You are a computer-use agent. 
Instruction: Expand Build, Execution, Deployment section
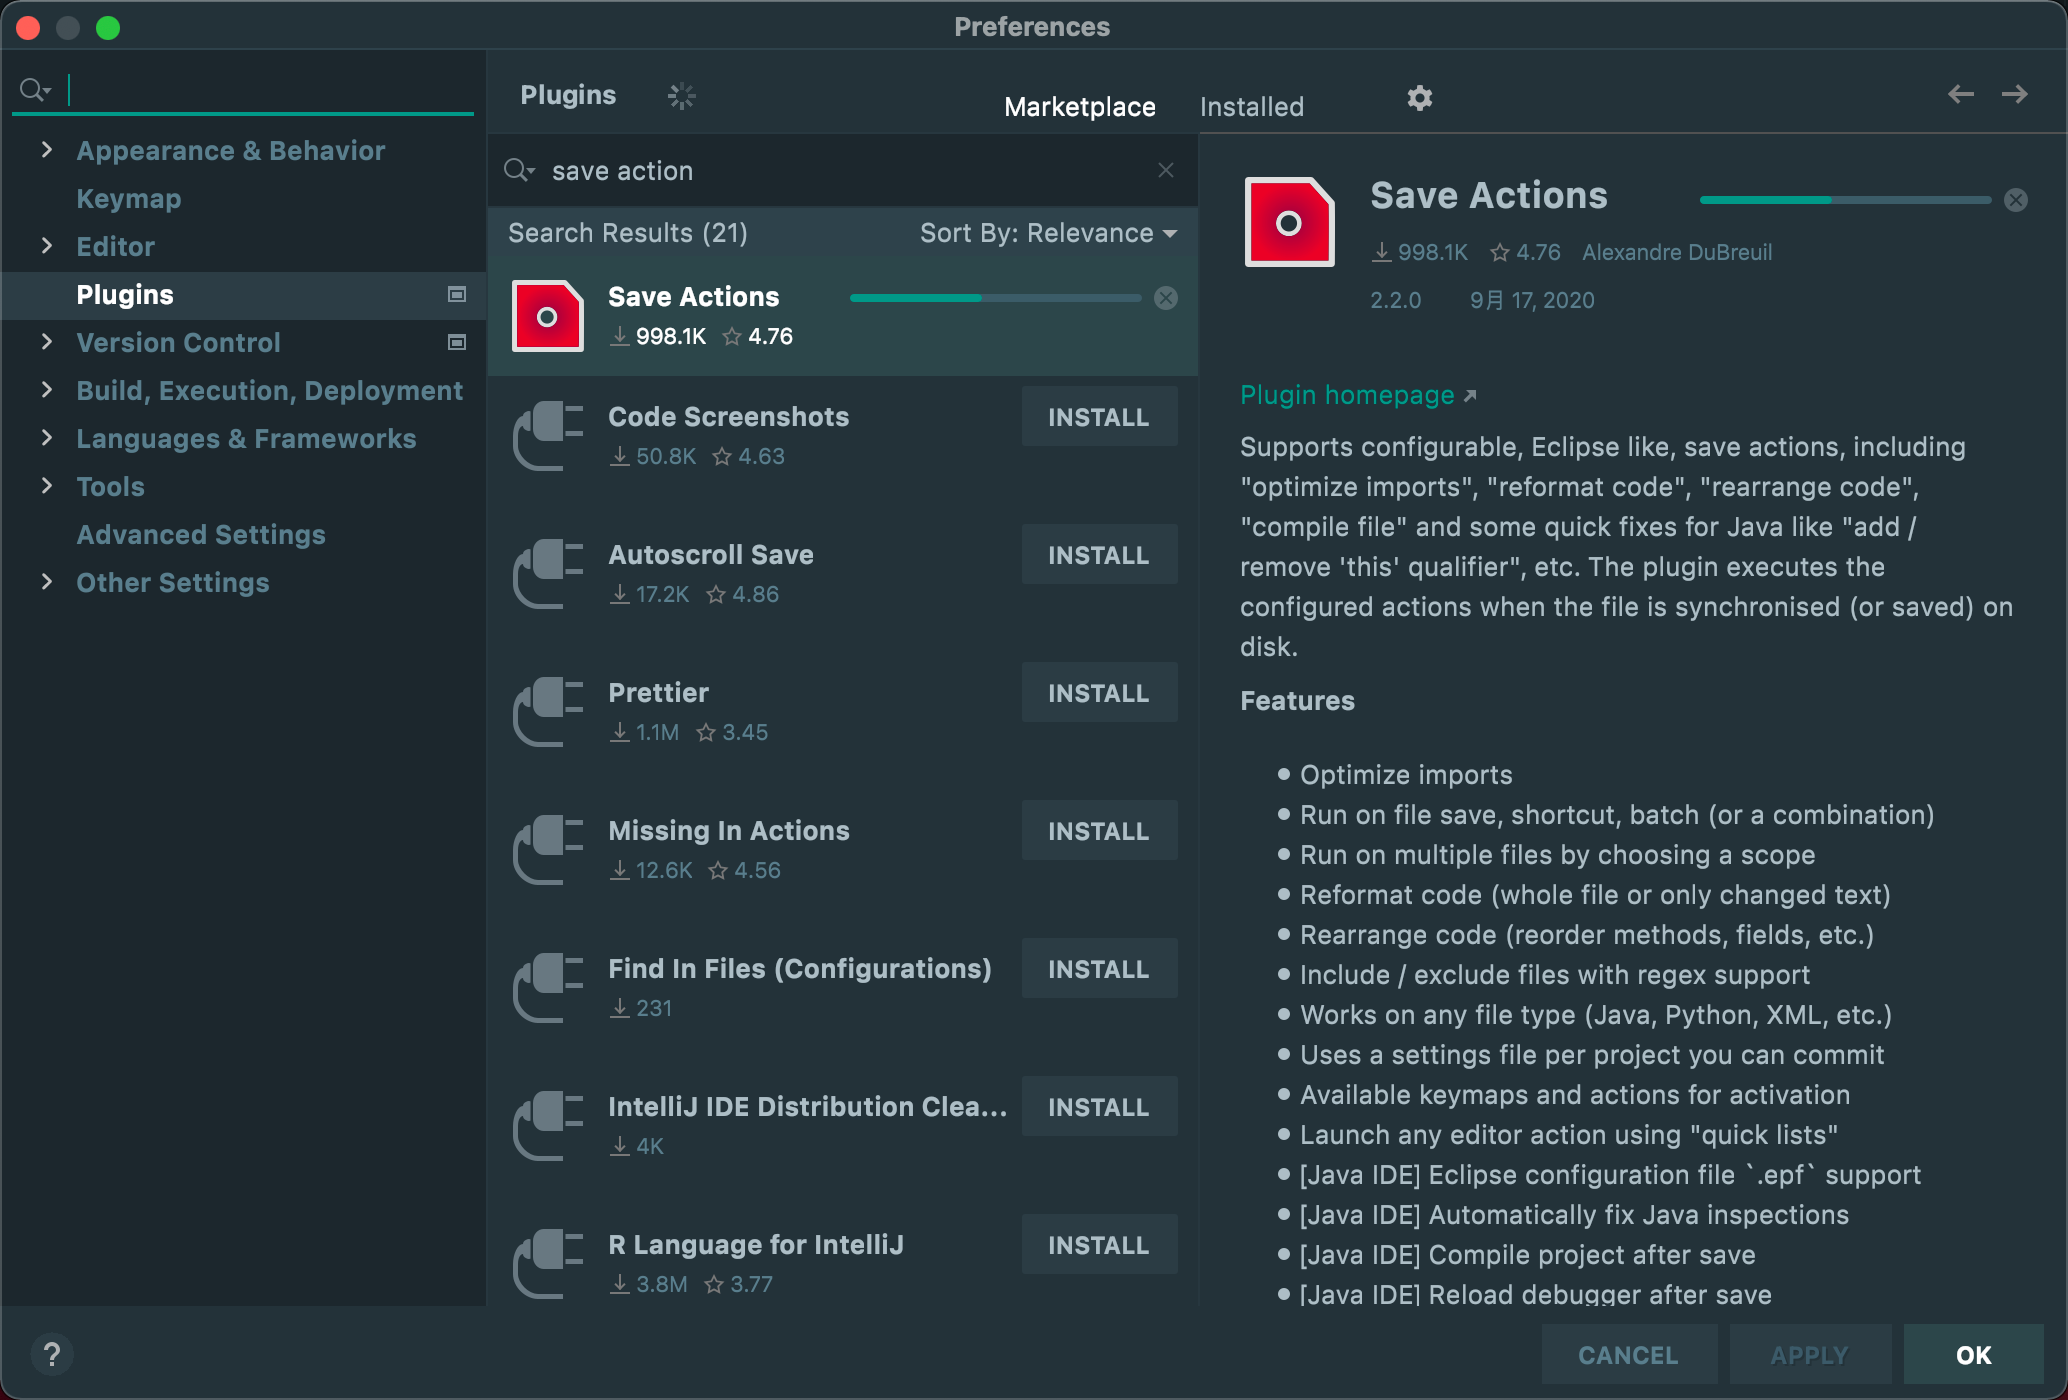click(x=46, y=390)
